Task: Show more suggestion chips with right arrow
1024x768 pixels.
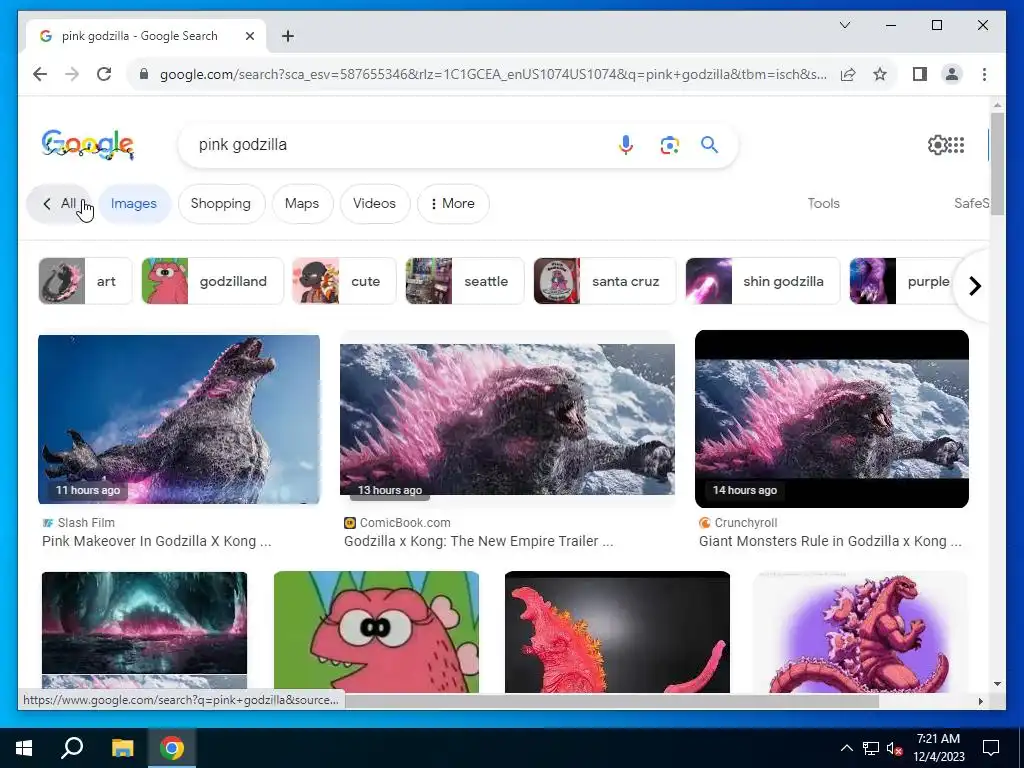Action: (974, 285)
